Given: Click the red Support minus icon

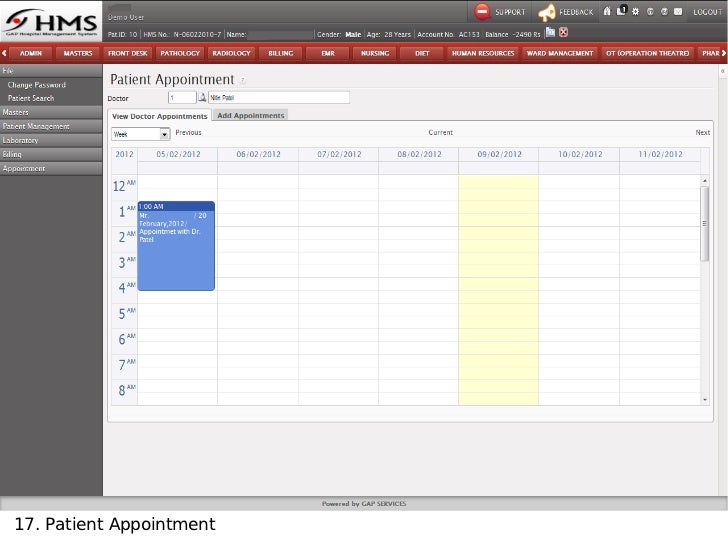Looking at the screenshot, I should (x=482, y=12).
